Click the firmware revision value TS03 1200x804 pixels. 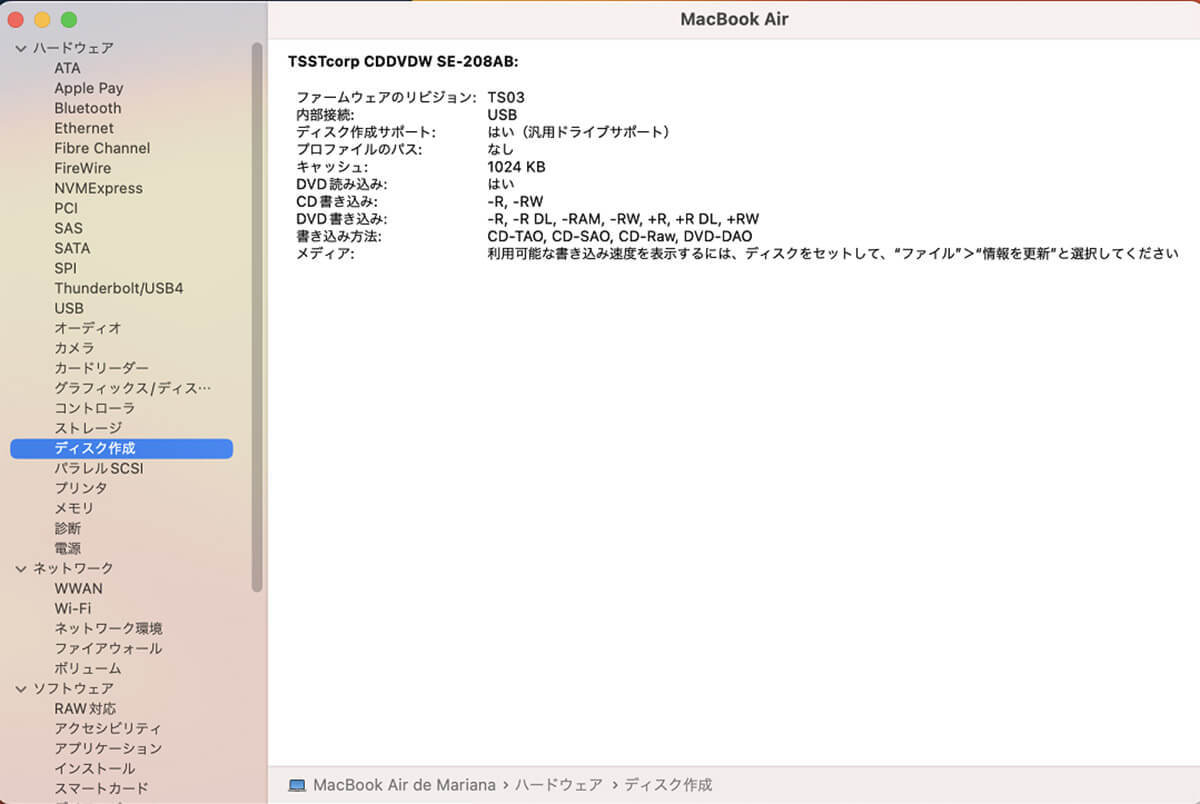[x=506, y=98]
